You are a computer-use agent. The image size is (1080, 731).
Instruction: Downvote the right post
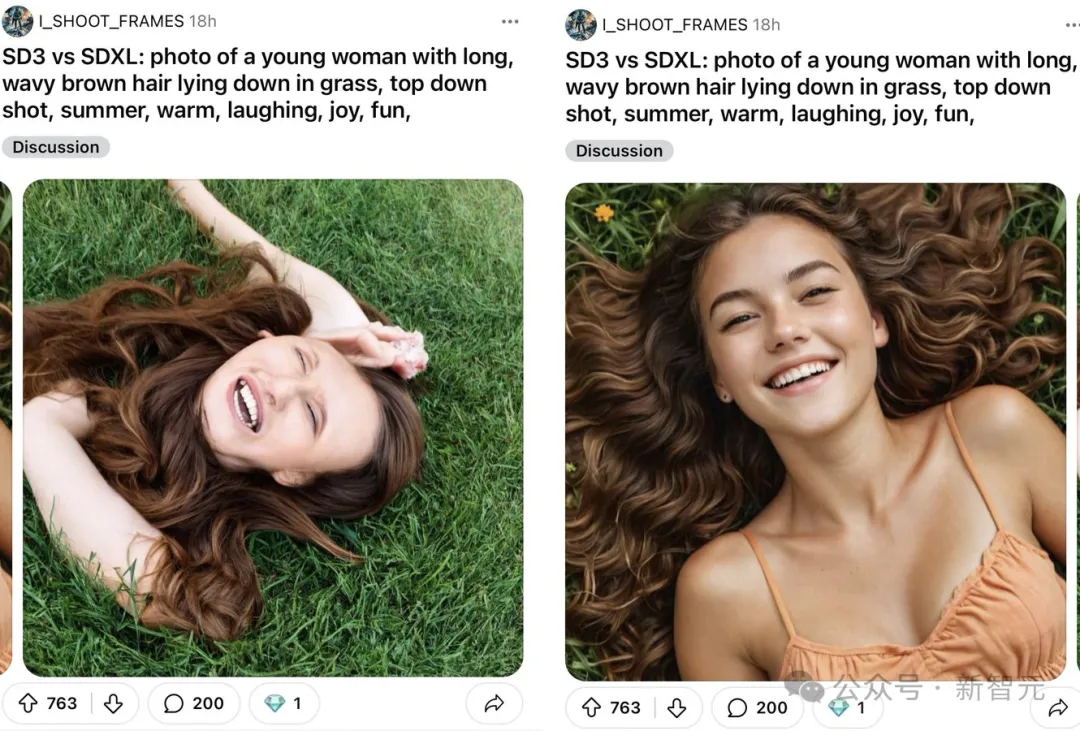tap(677, 708)
